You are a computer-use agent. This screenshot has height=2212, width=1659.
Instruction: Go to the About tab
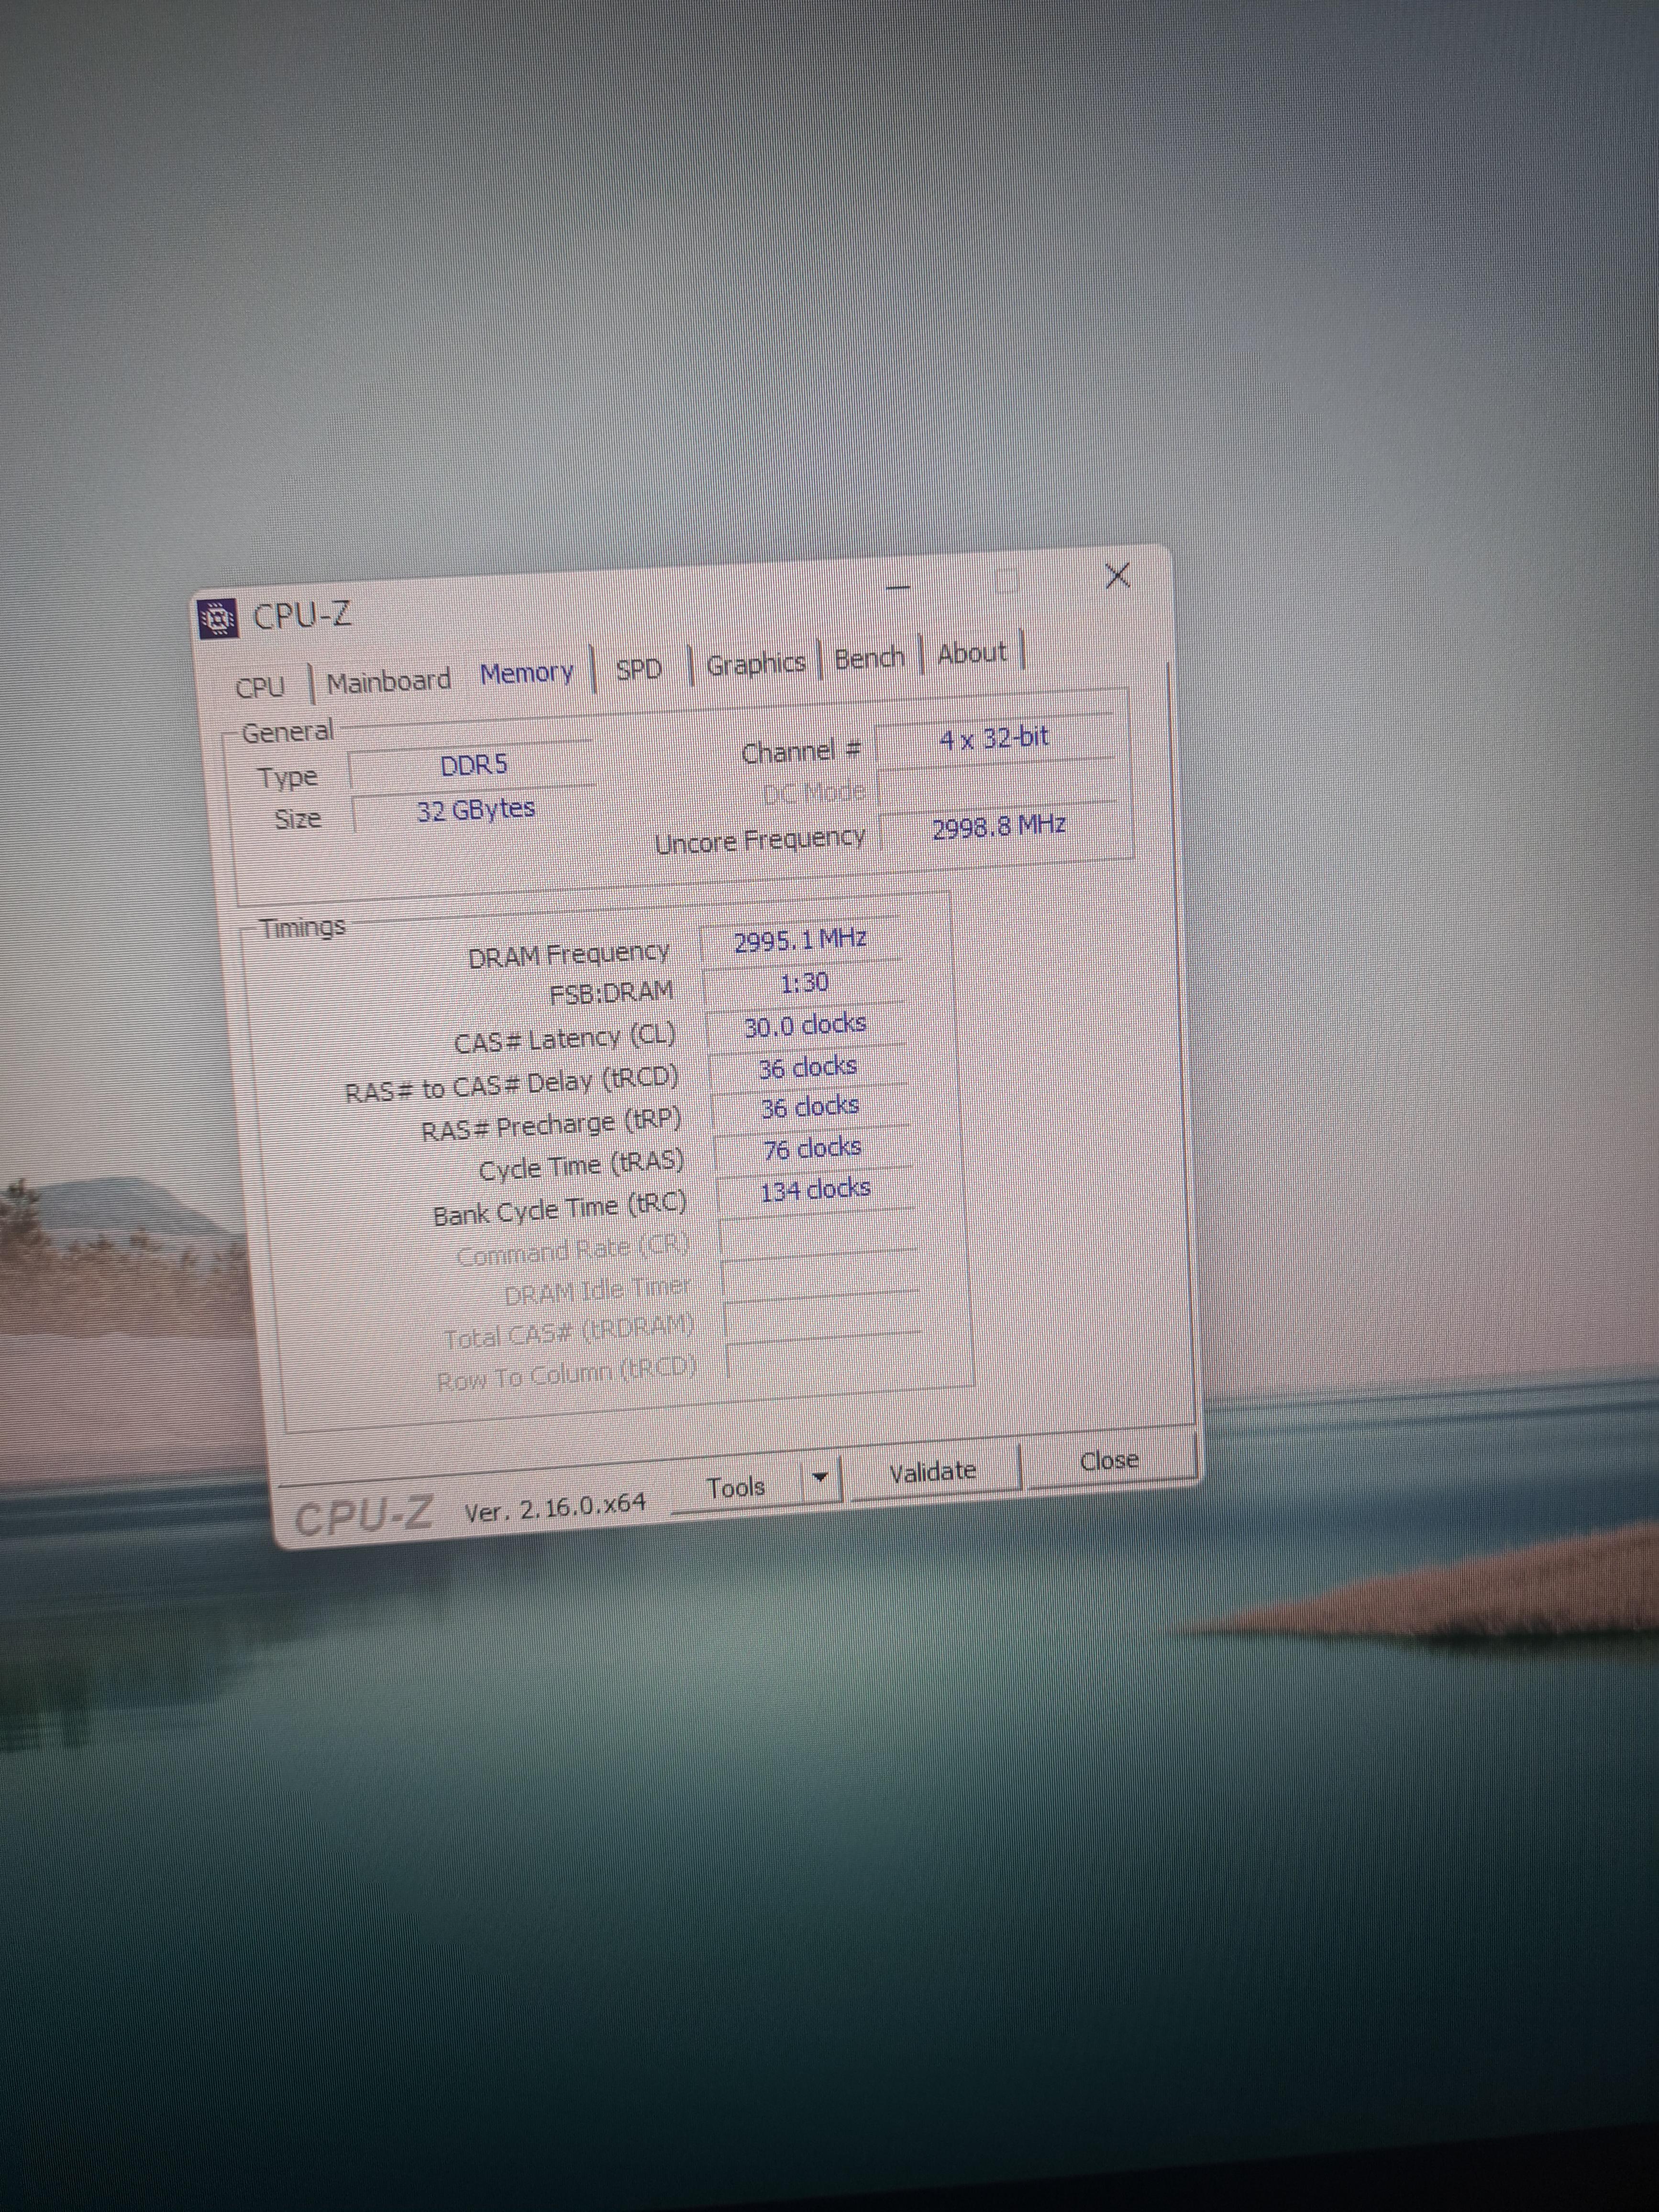(971, 653)
